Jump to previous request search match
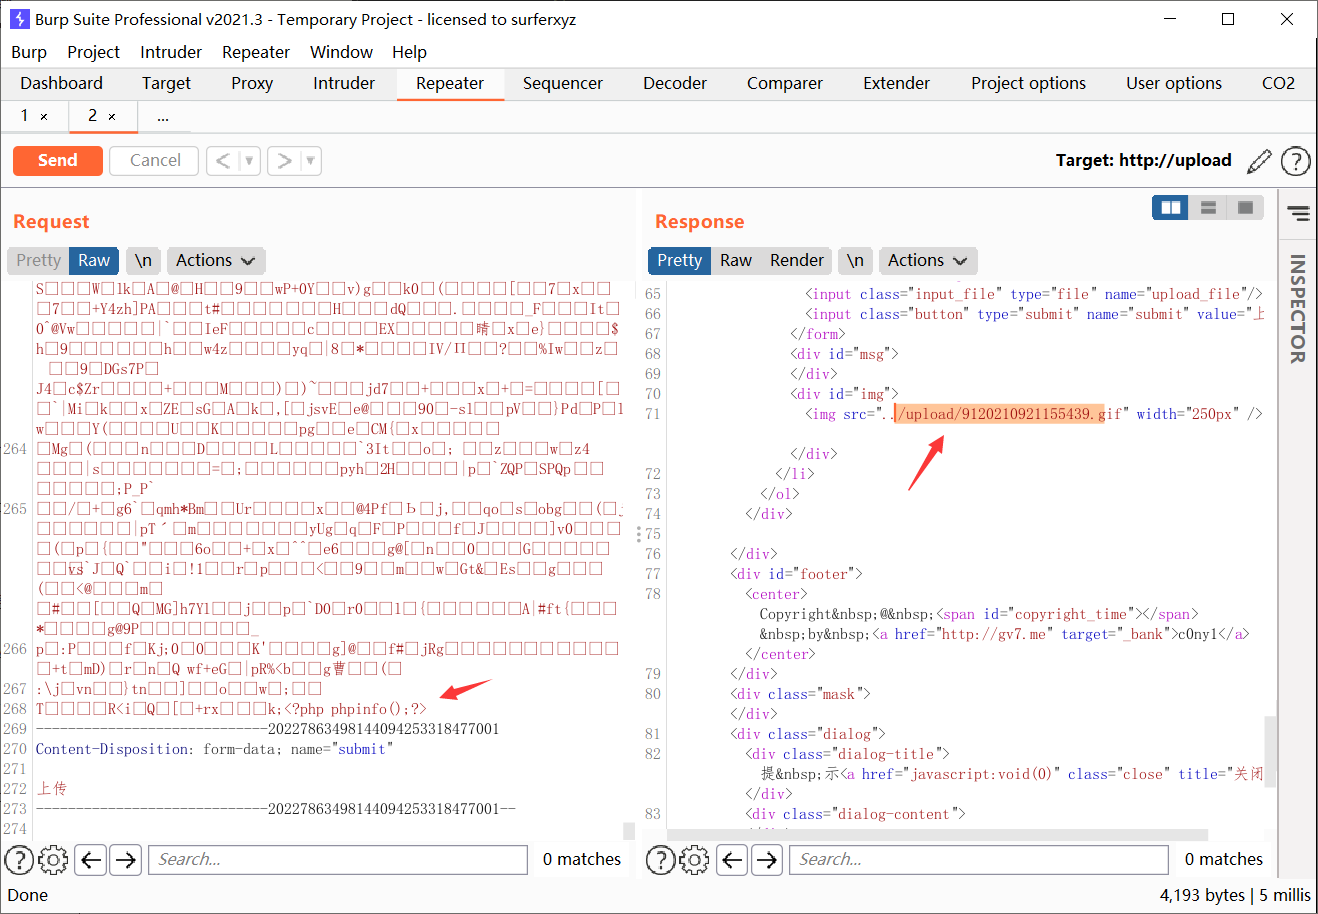Screen dimensions: 1318x914 pos(92,859)
